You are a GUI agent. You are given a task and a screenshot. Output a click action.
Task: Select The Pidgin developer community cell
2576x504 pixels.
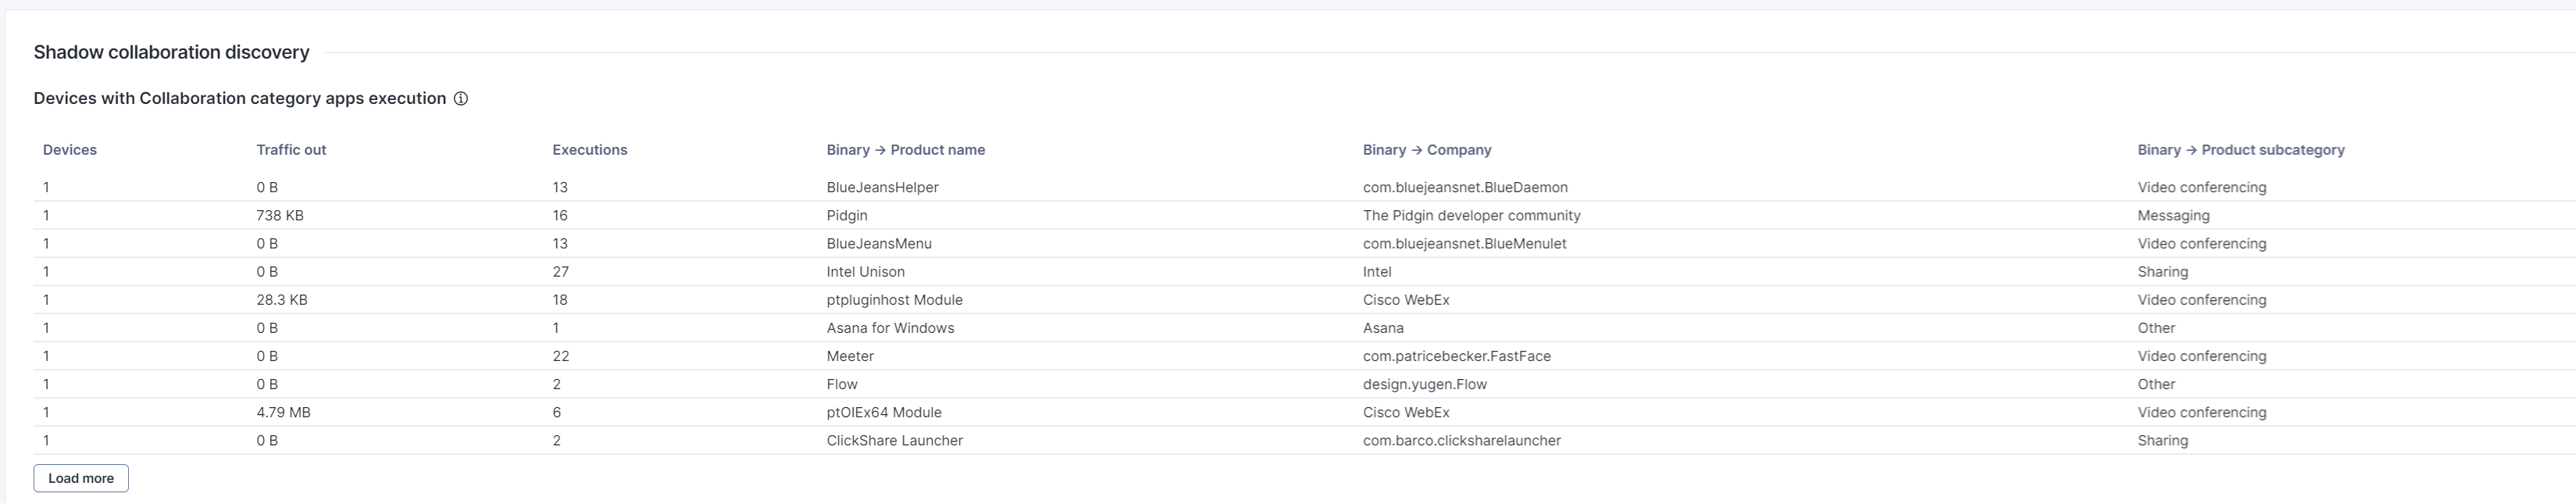1471,216
